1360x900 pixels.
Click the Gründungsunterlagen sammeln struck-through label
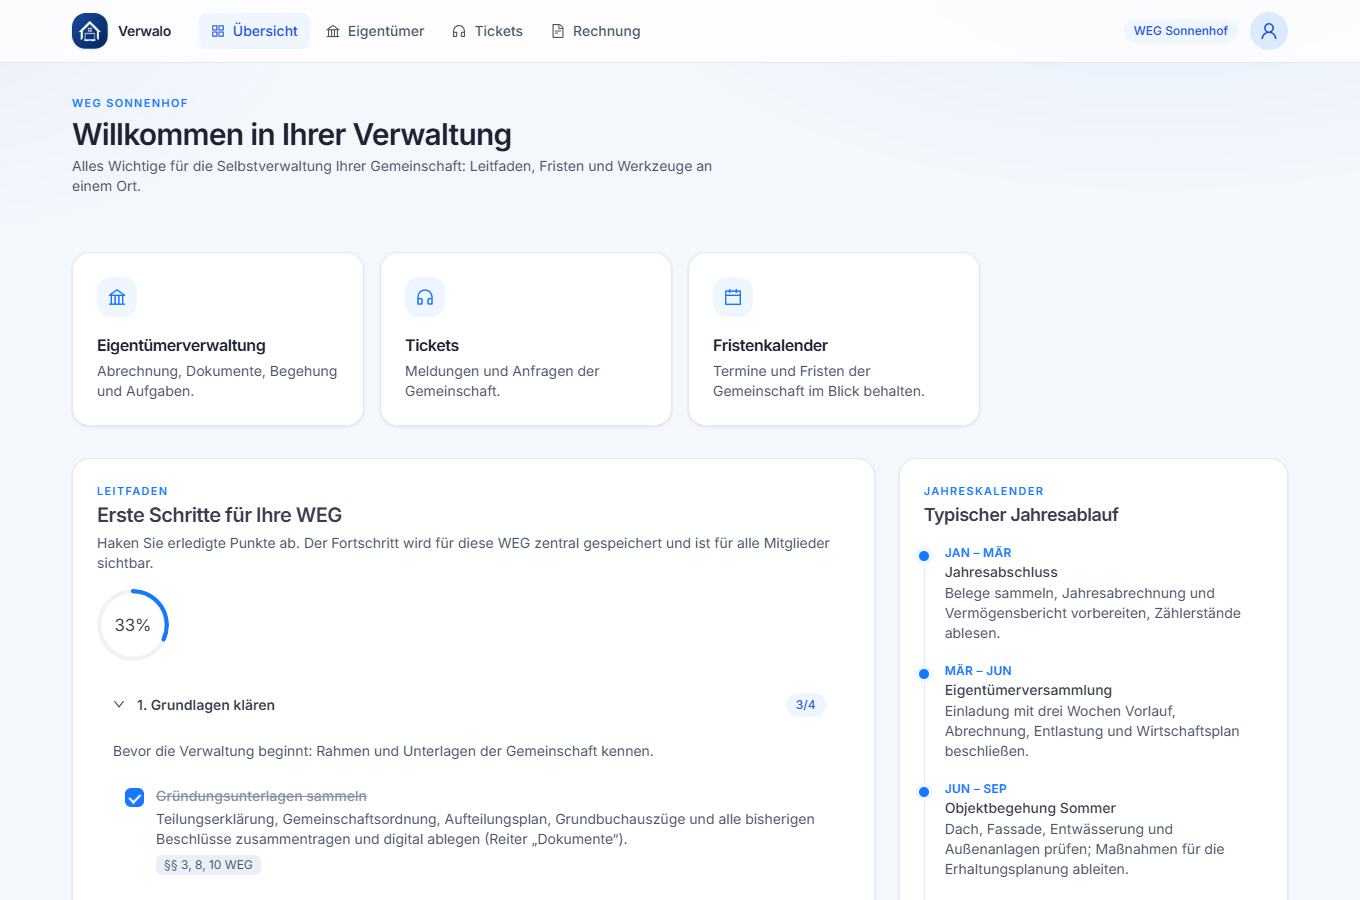click(x=261, y=796)
